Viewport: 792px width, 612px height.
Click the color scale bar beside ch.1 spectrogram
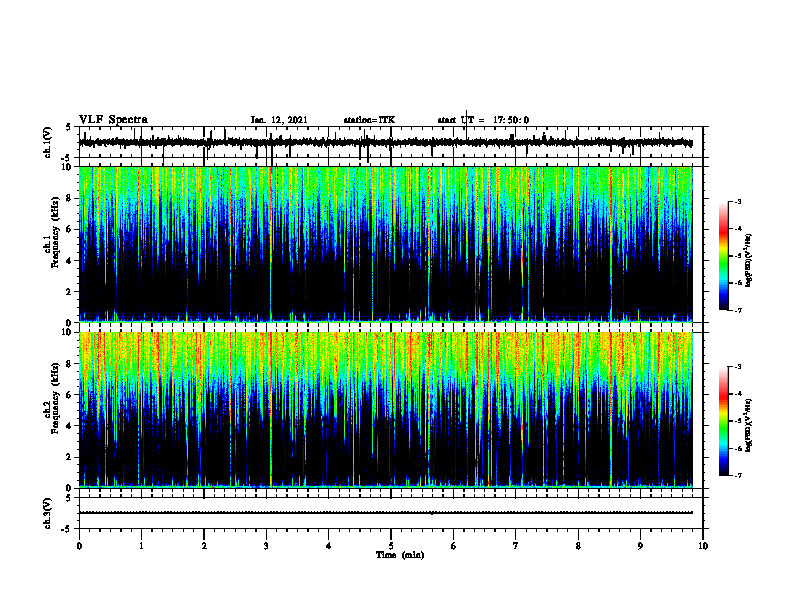click(x=723, y=256)
